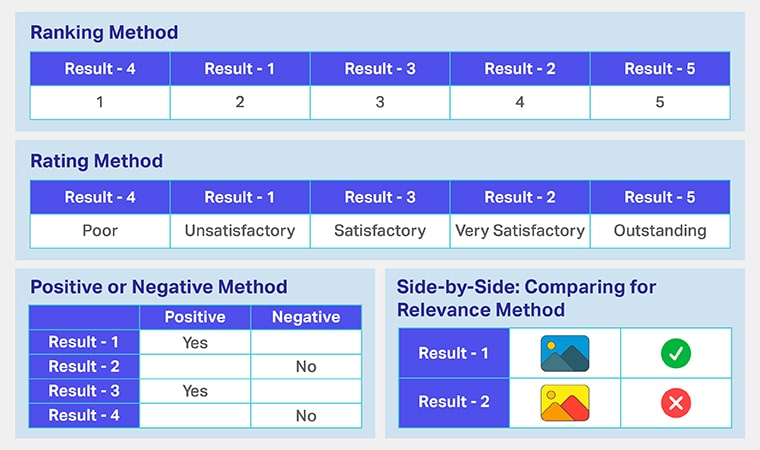Click the Positive column header
760x450 pixels.
tap(195, 317)
